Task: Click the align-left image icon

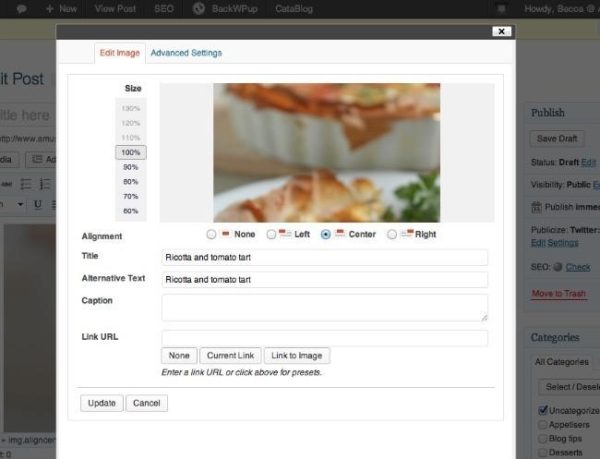Action: [x=286, y=234]
